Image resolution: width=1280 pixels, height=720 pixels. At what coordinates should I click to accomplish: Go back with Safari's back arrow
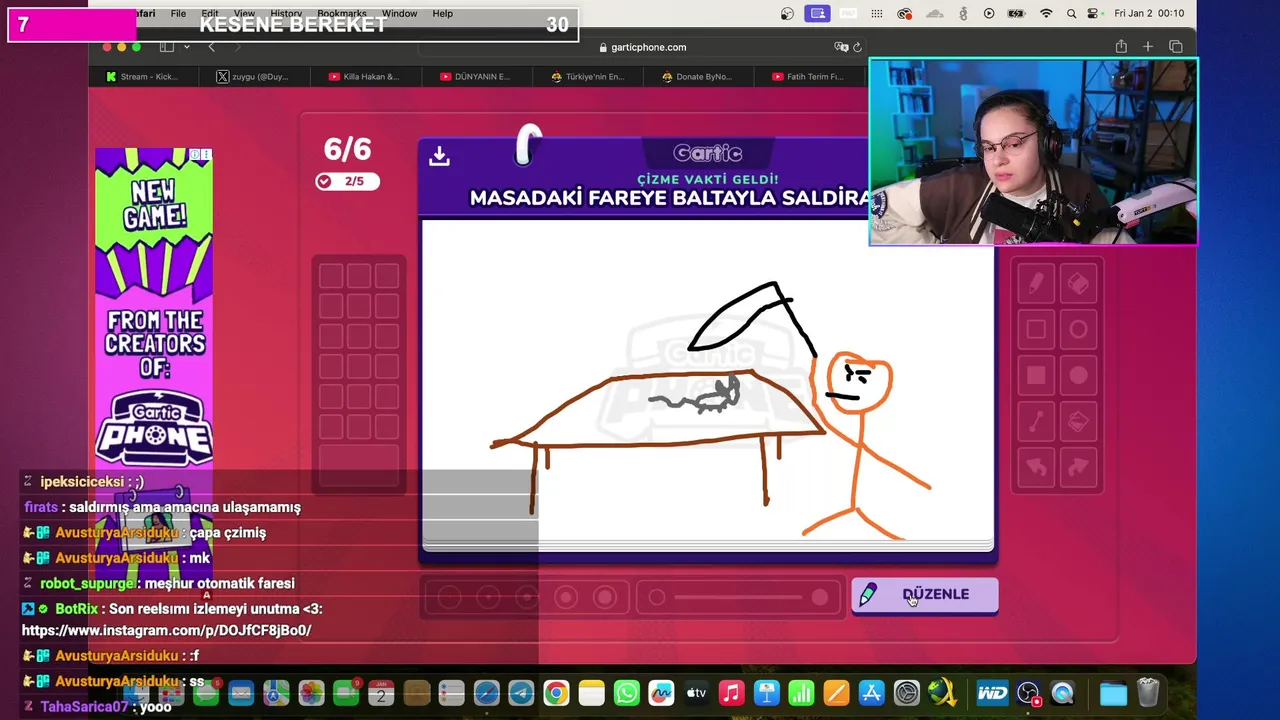[211, 47]
